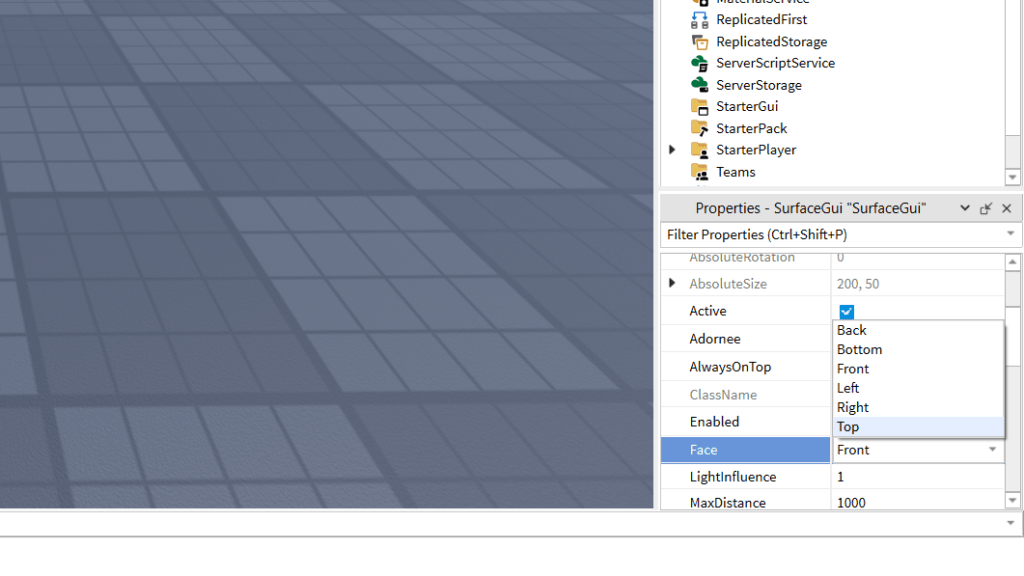Expand the StarterPlayer tree item
1024x576 pixels.
pos(671,150)
